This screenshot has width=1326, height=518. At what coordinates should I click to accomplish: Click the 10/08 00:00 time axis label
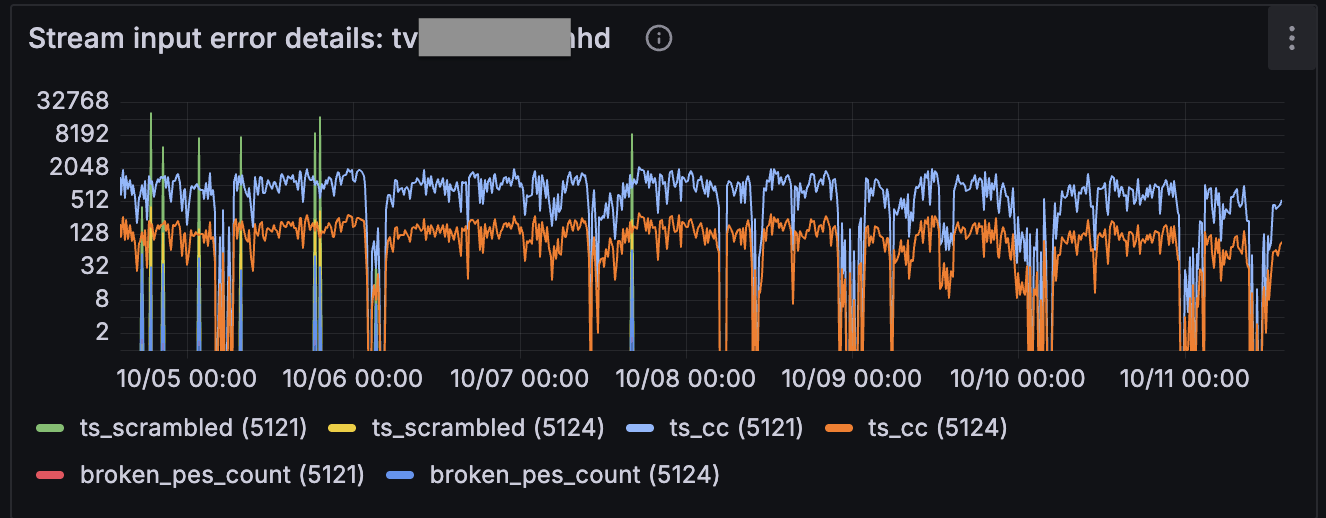click(685, 379)
